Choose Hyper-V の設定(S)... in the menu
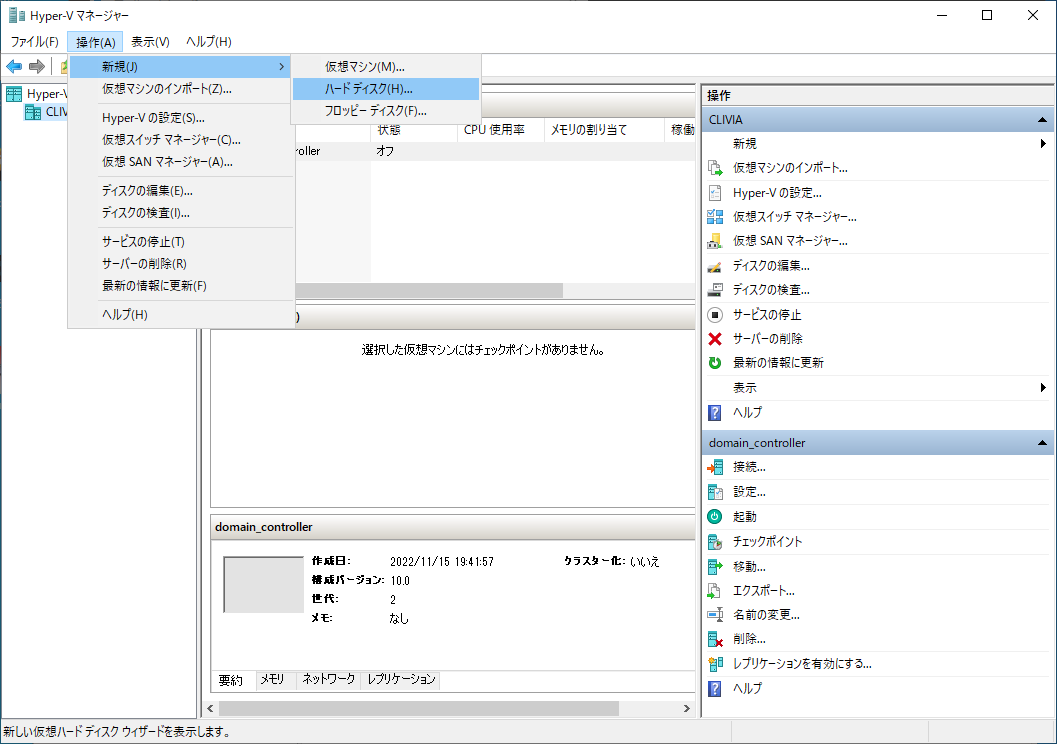 [x=181, y=118]
